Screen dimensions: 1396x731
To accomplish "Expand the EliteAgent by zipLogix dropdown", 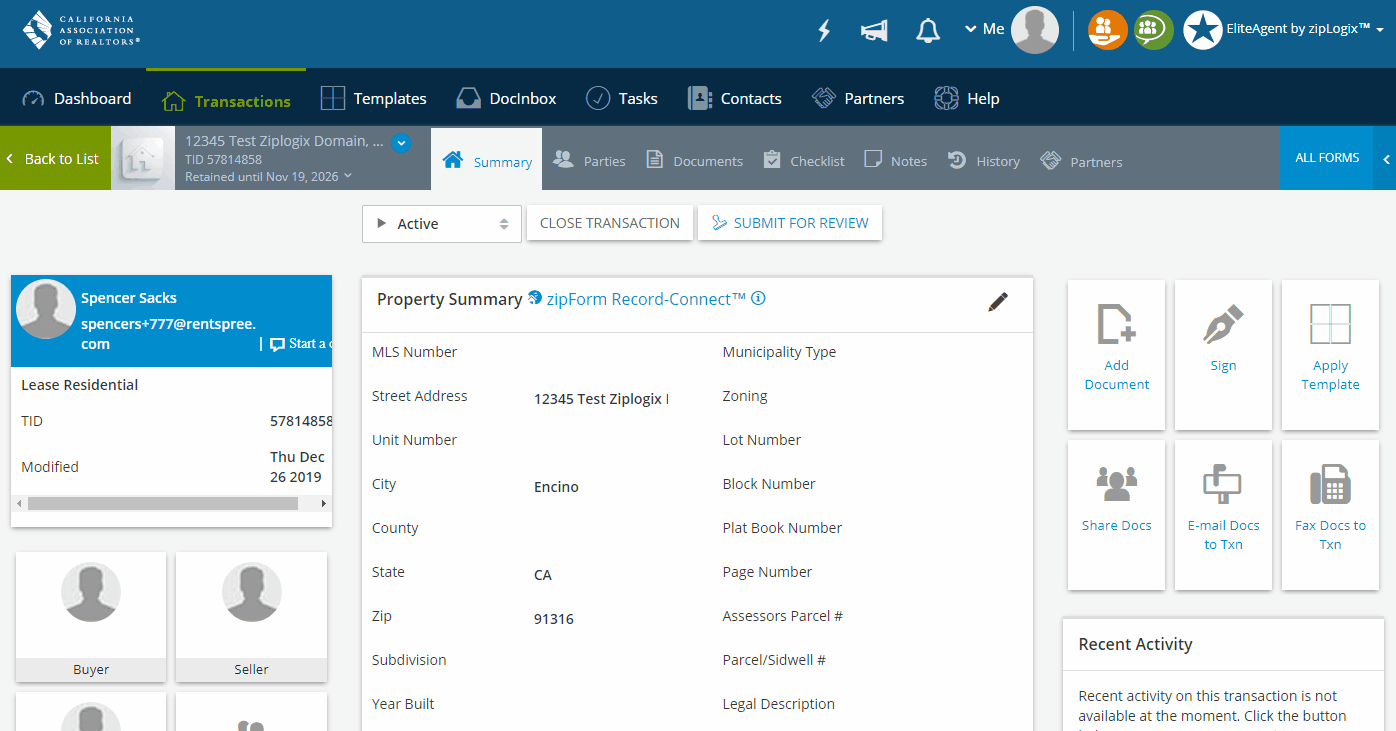I will pos(1380,30).
